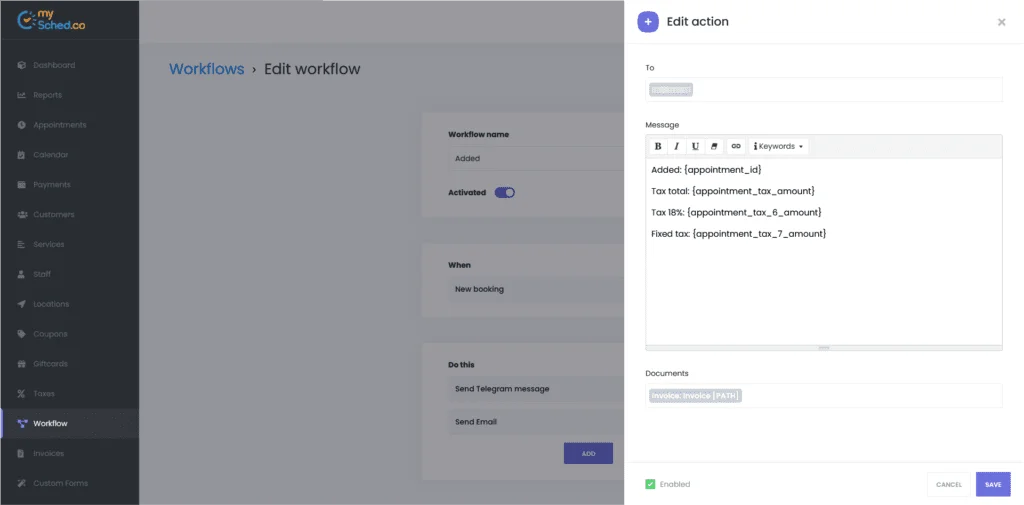Screen dimensions: 1024x505
Task: Open the Documents Invoice selector field
Action: click(x=824, y=396)
